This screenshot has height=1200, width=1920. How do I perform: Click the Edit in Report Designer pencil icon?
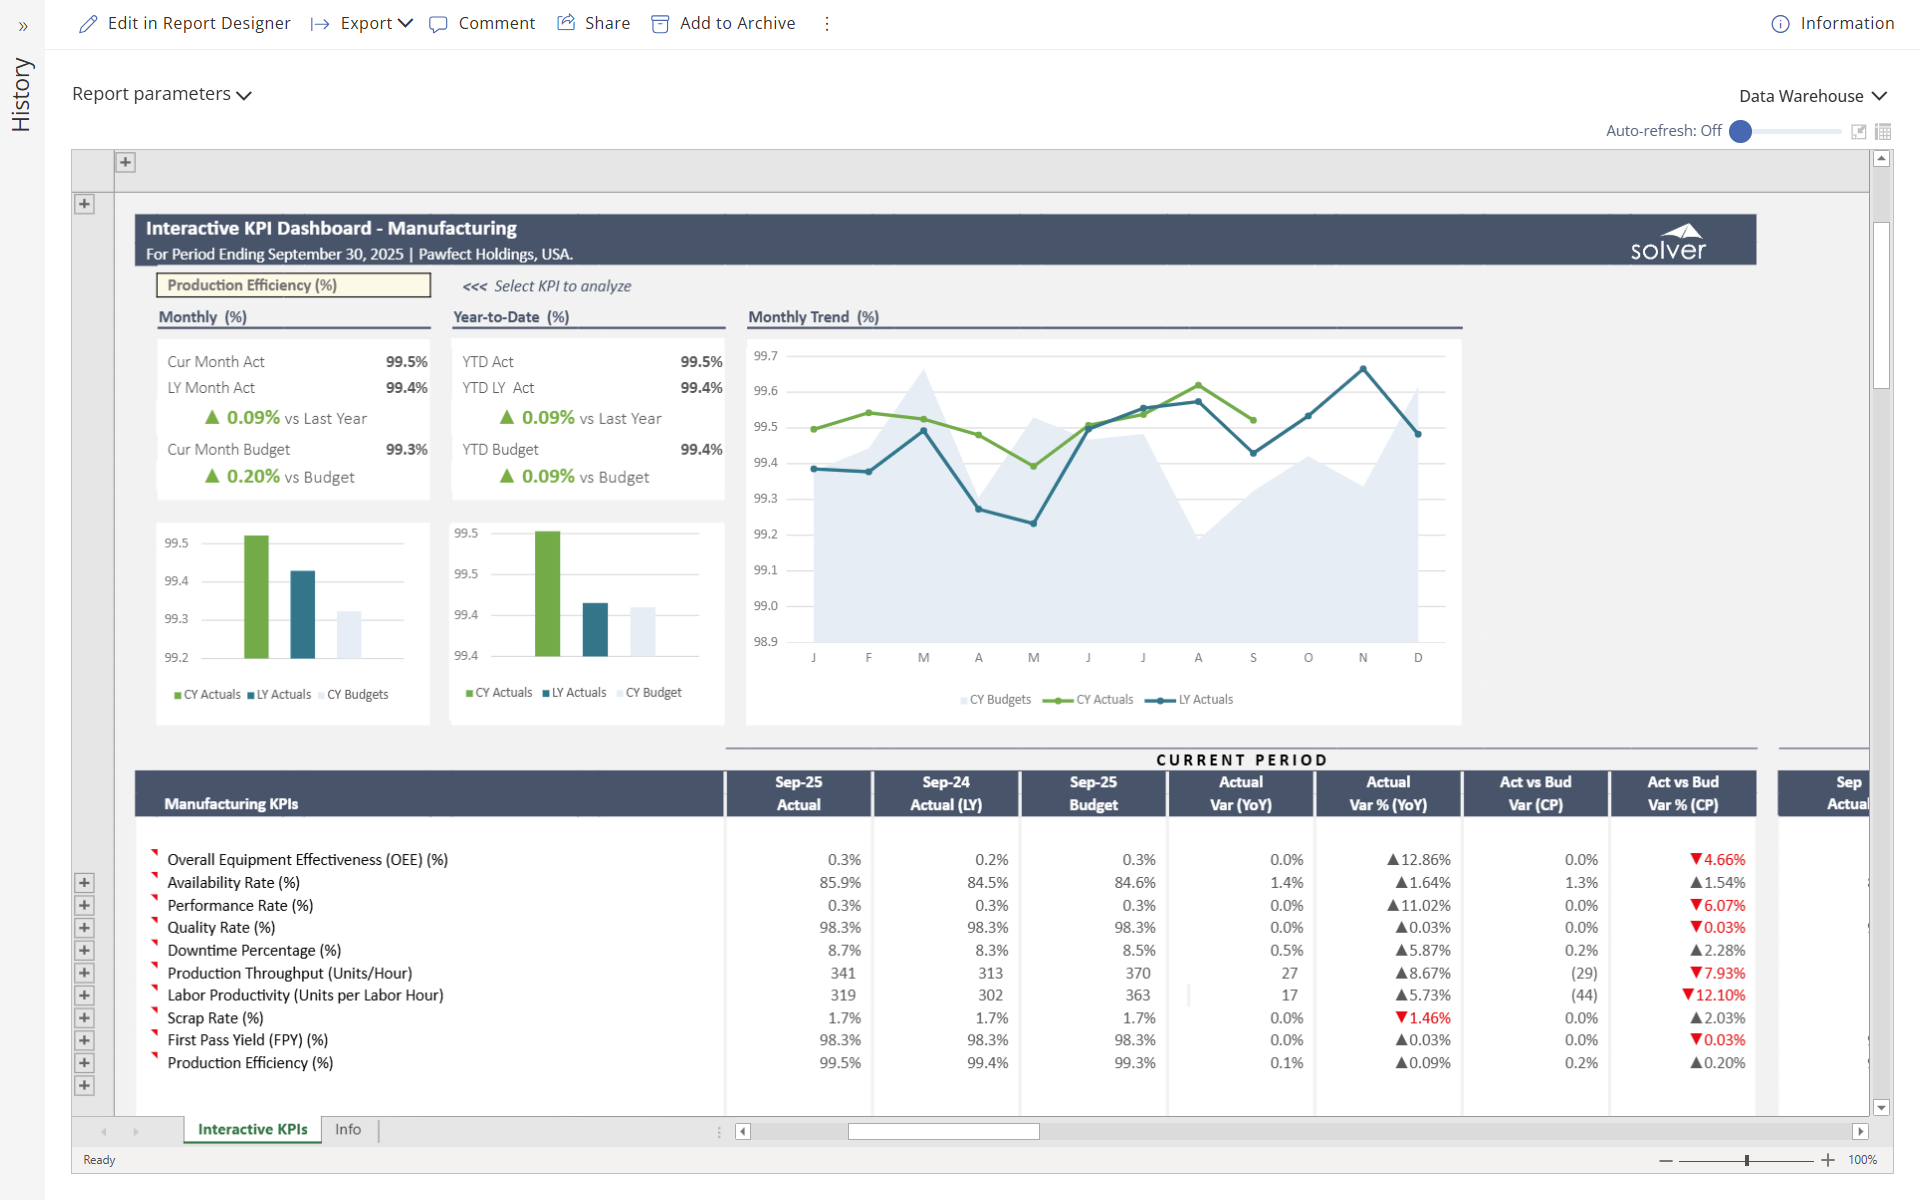[x=88, y=24]
